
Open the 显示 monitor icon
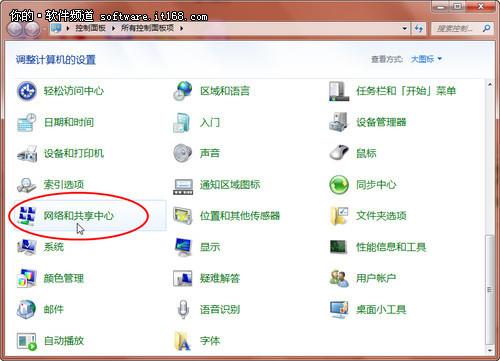pyautogui.click(x=183, y=247)
